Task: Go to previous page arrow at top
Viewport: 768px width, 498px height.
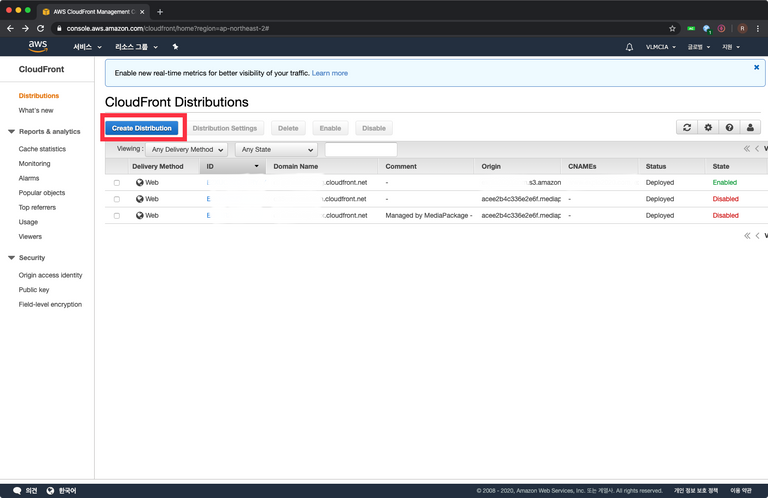Action: [757, 149]
